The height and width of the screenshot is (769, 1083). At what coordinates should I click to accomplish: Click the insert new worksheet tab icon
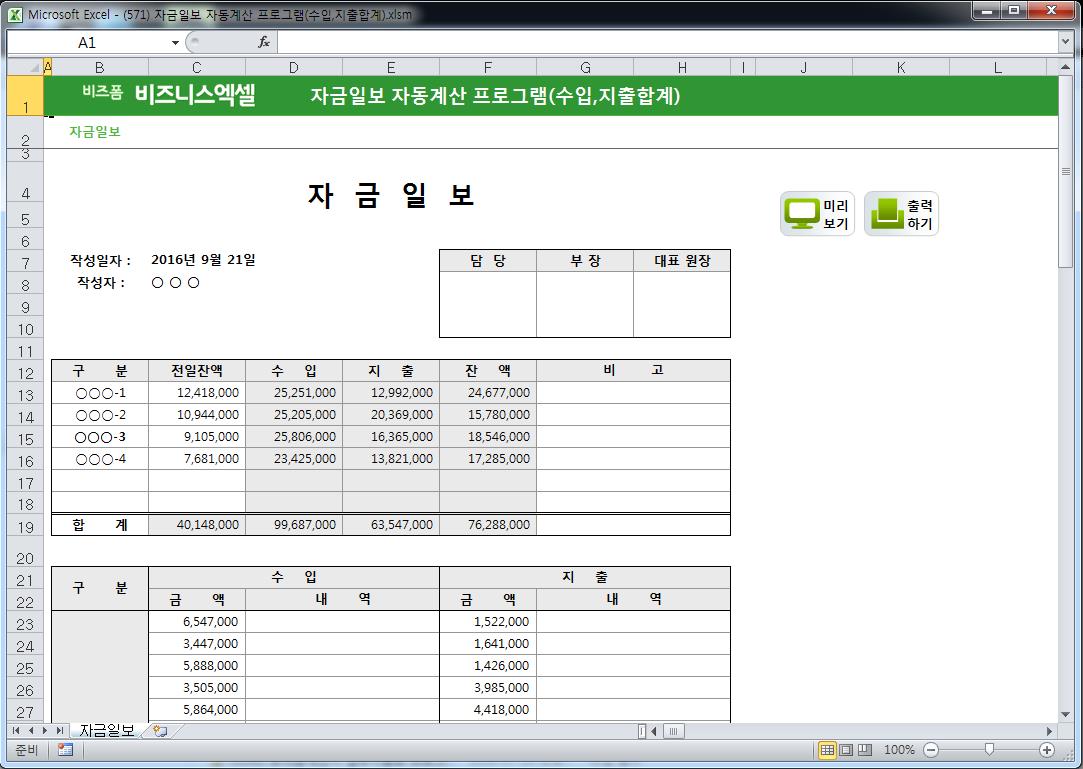tap(159, 731)
